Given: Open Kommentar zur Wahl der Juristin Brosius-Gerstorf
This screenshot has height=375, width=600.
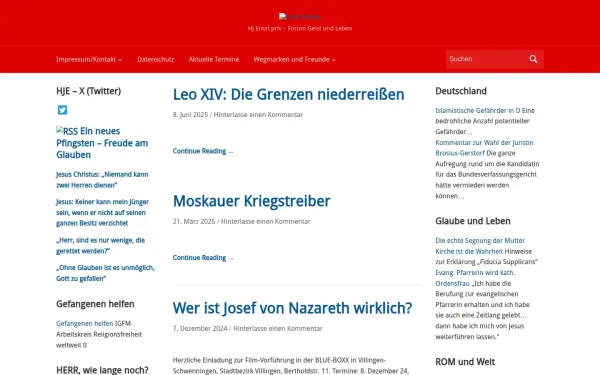Looking at the screenshot, I should (x=484, y=148).
